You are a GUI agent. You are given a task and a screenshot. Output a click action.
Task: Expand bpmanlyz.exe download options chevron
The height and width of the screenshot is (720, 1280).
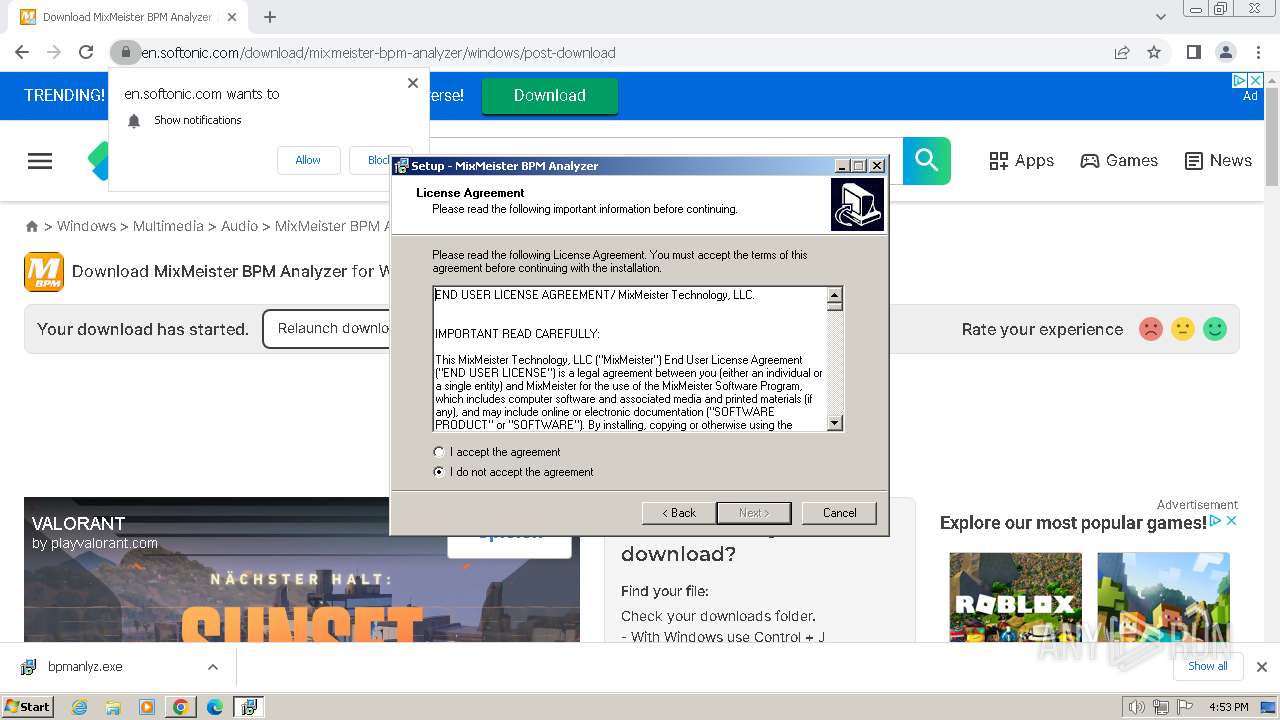212,667
